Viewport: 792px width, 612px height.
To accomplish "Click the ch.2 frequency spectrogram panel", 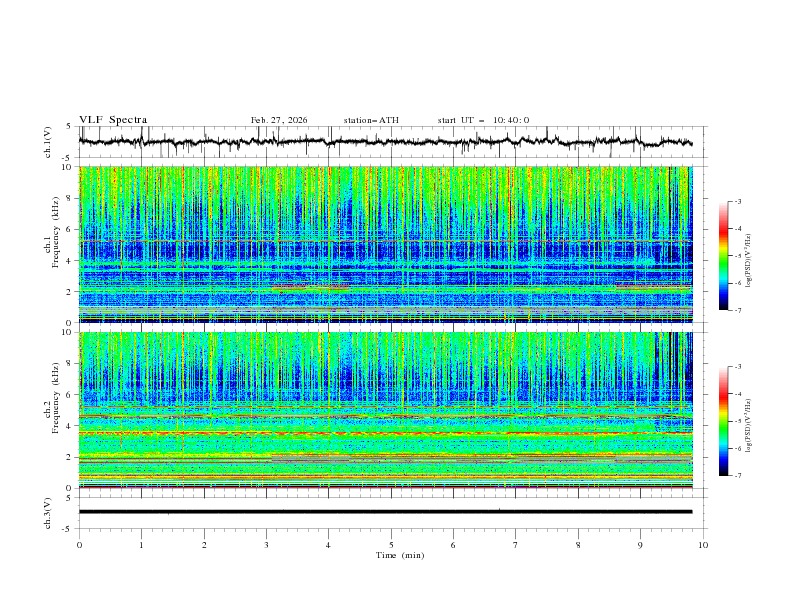I will (x=385, y=410).
